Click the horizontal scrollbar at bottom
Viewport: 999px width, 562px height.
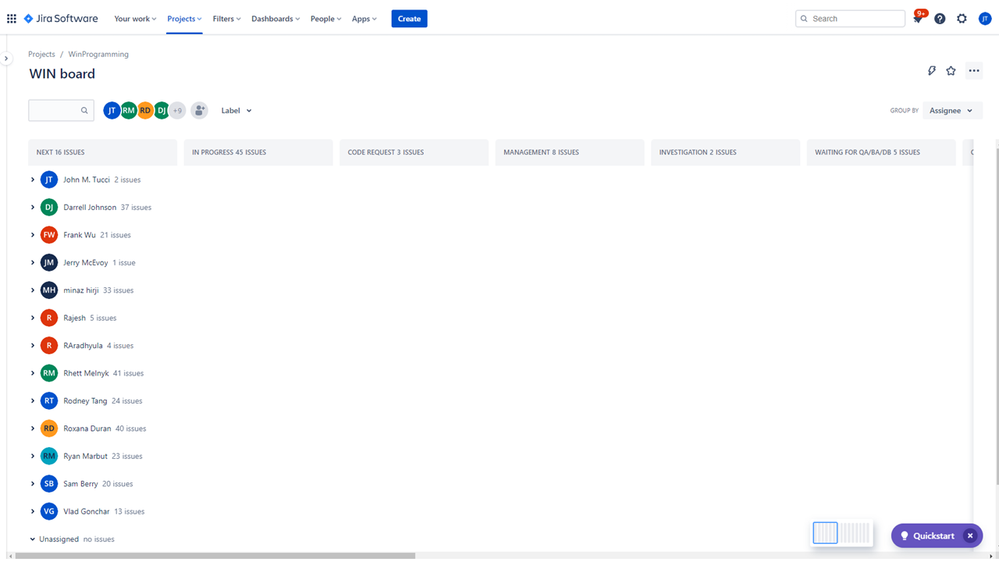pyautogui.click(x=215, y=556)
